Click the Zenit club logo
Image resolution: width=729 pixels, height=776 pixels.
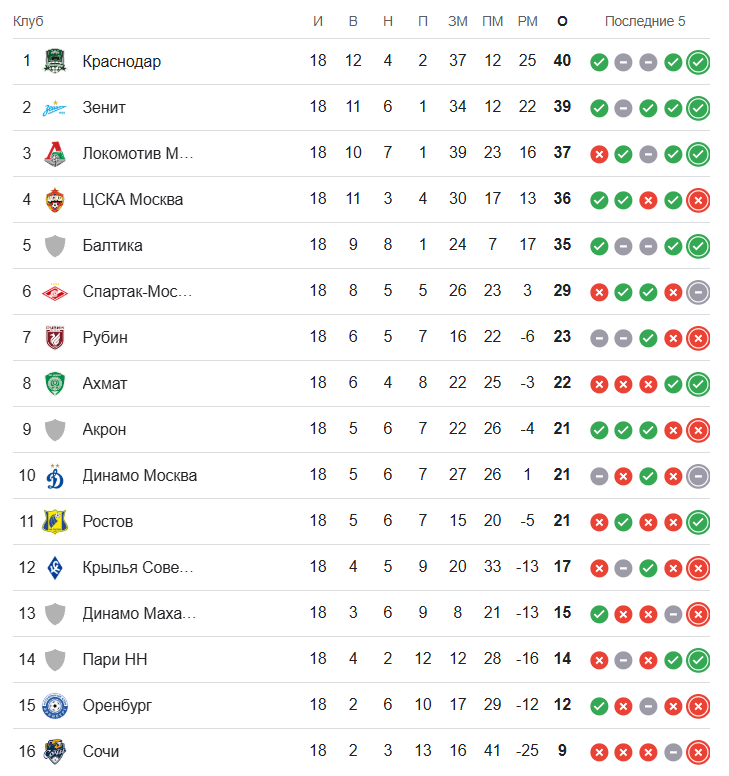pos(55,107)
